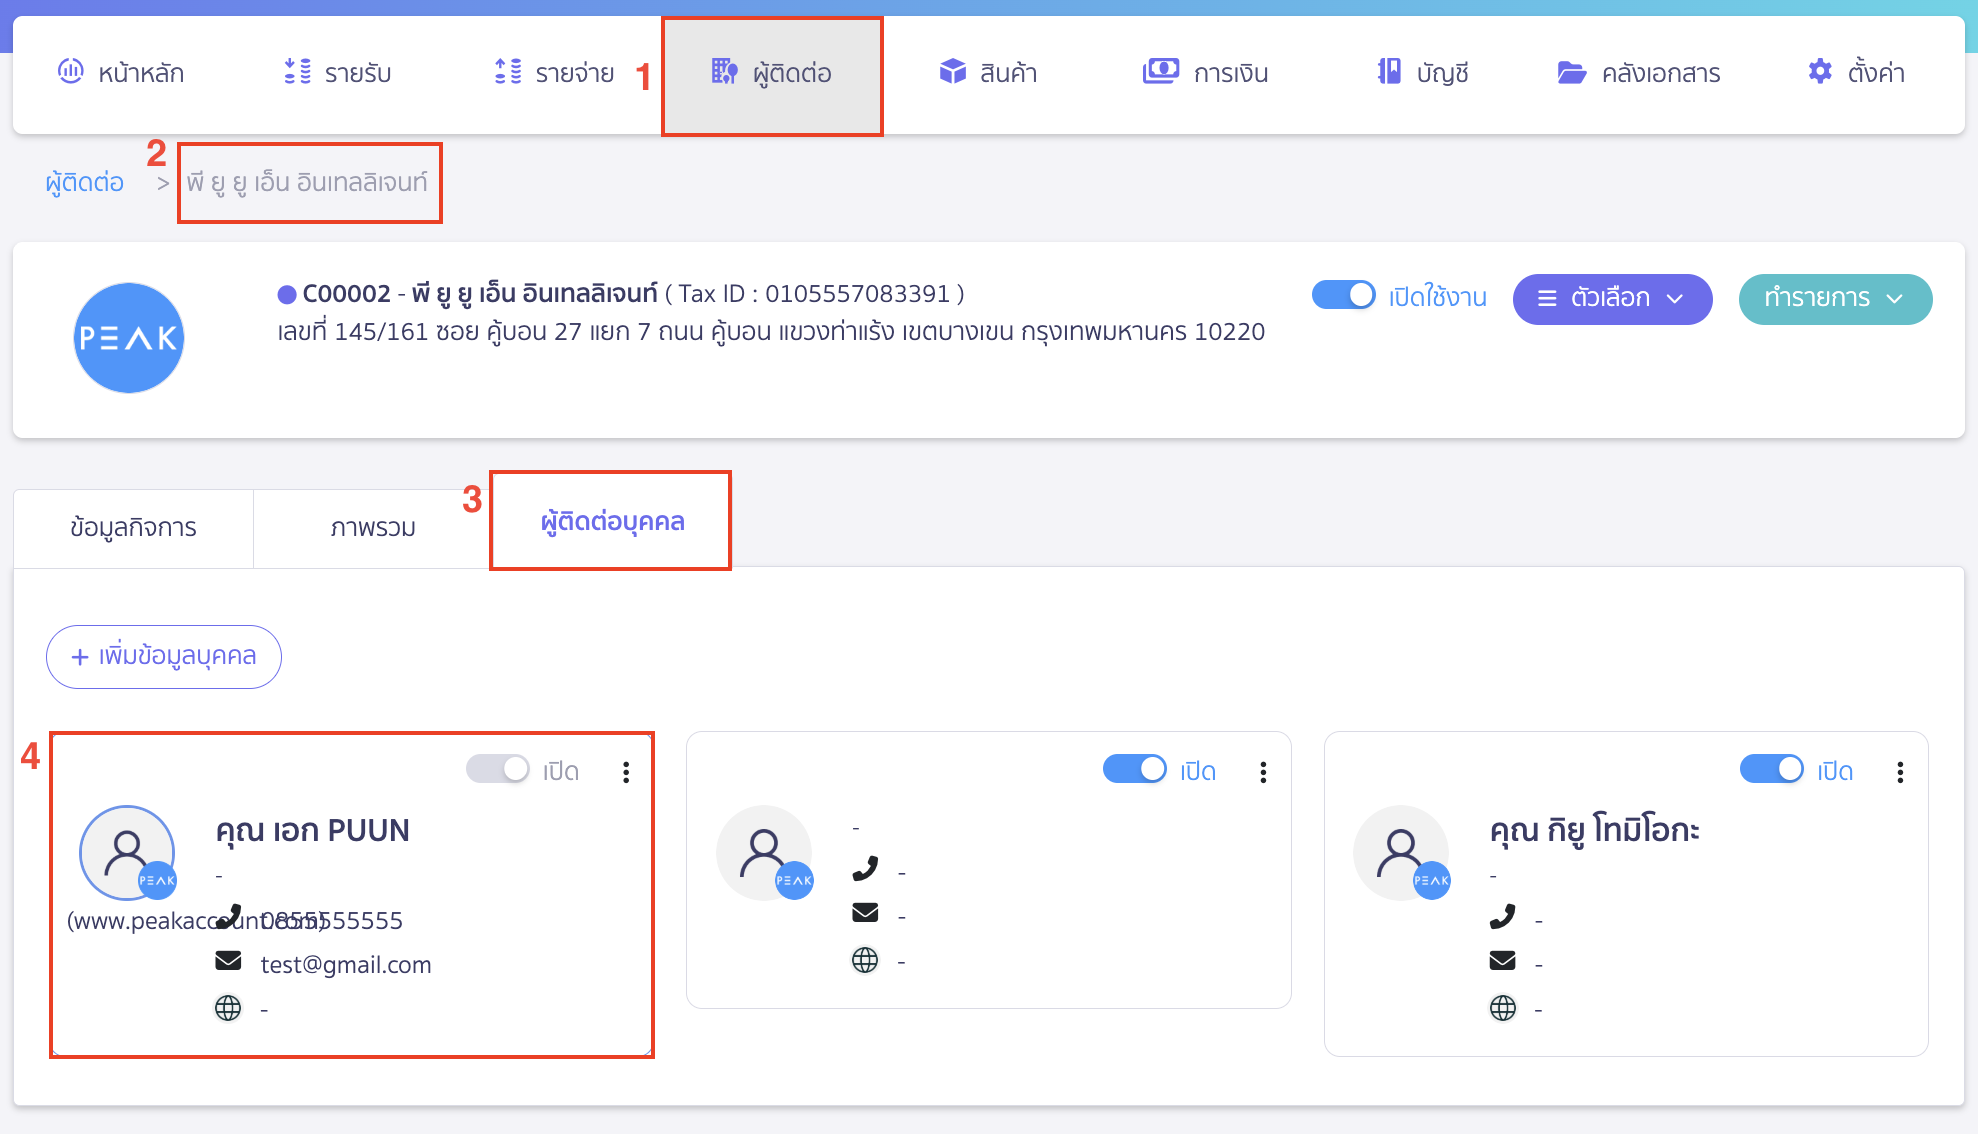Image resolution: width=1978 pixels, height=1134 pixels.
Task: Open the ตัวเลือก dropdown
Action: click(x=1612, y=299)
